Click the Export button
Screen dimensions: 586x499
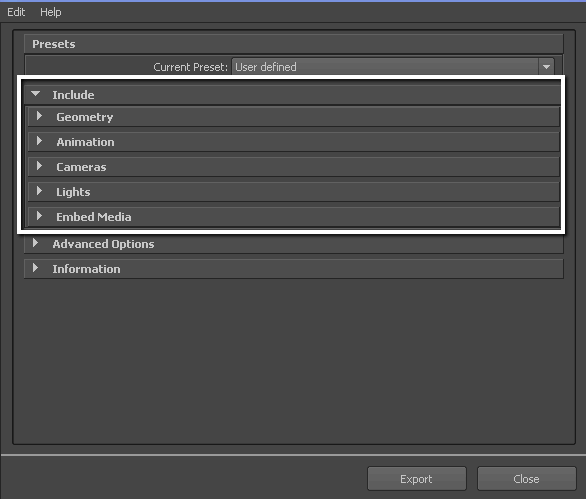(x=417, y=478)
